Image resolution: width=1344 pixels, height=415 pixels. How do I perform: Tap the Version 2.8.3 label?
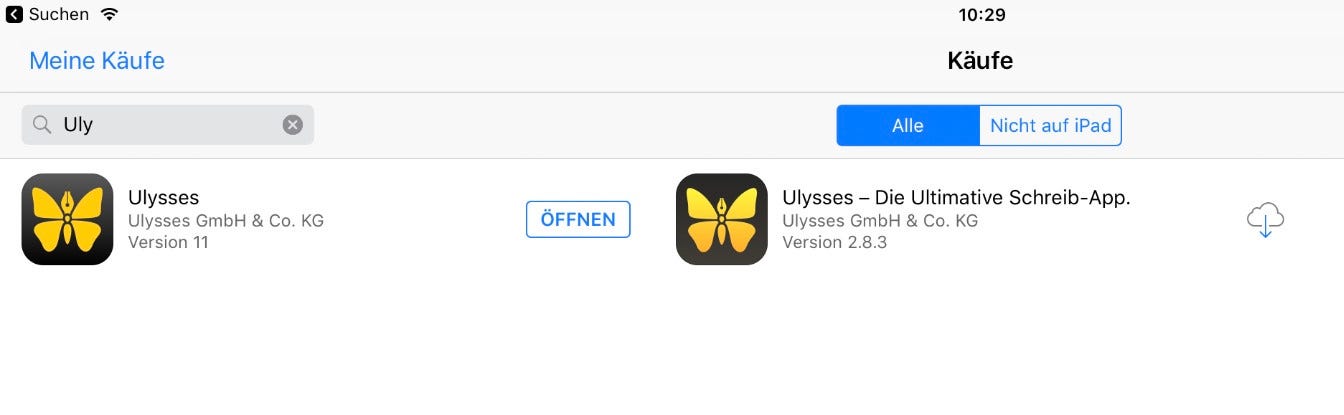click(x=834, y=242)
